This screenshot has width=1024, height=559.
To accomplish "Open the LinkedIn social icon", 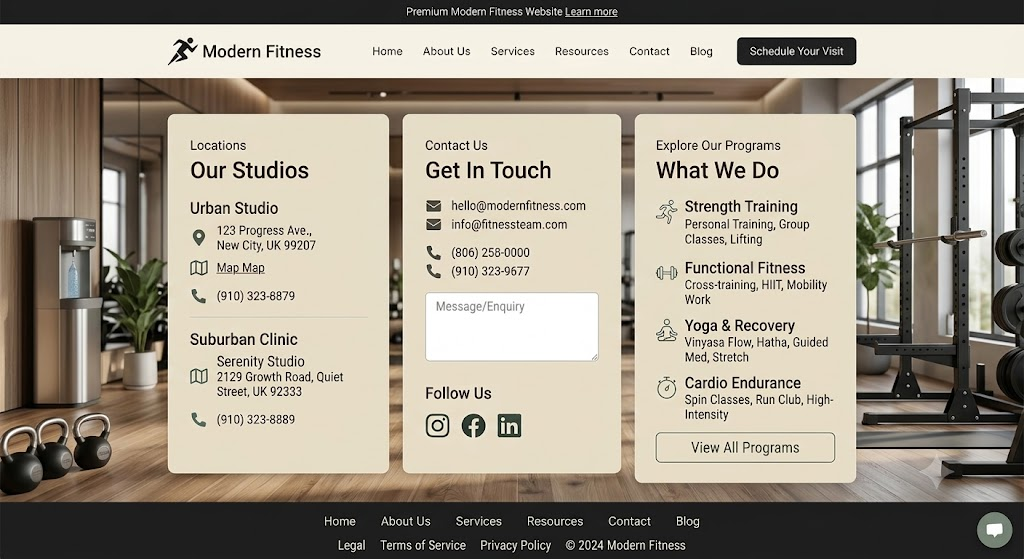I will [x=509, y=426].
